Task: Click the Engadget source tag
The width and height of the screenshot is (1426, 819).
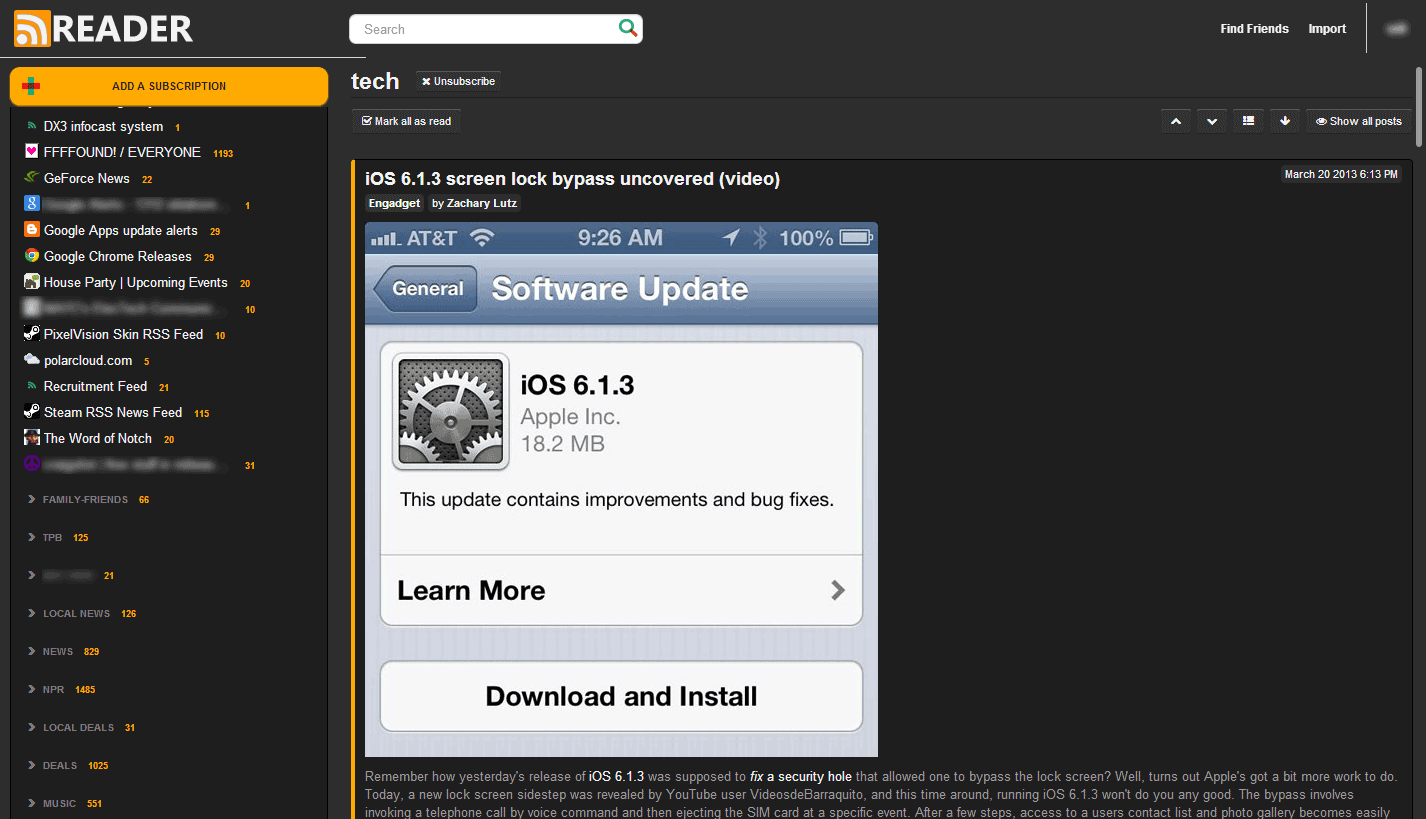Action: (x=394, y=203)
